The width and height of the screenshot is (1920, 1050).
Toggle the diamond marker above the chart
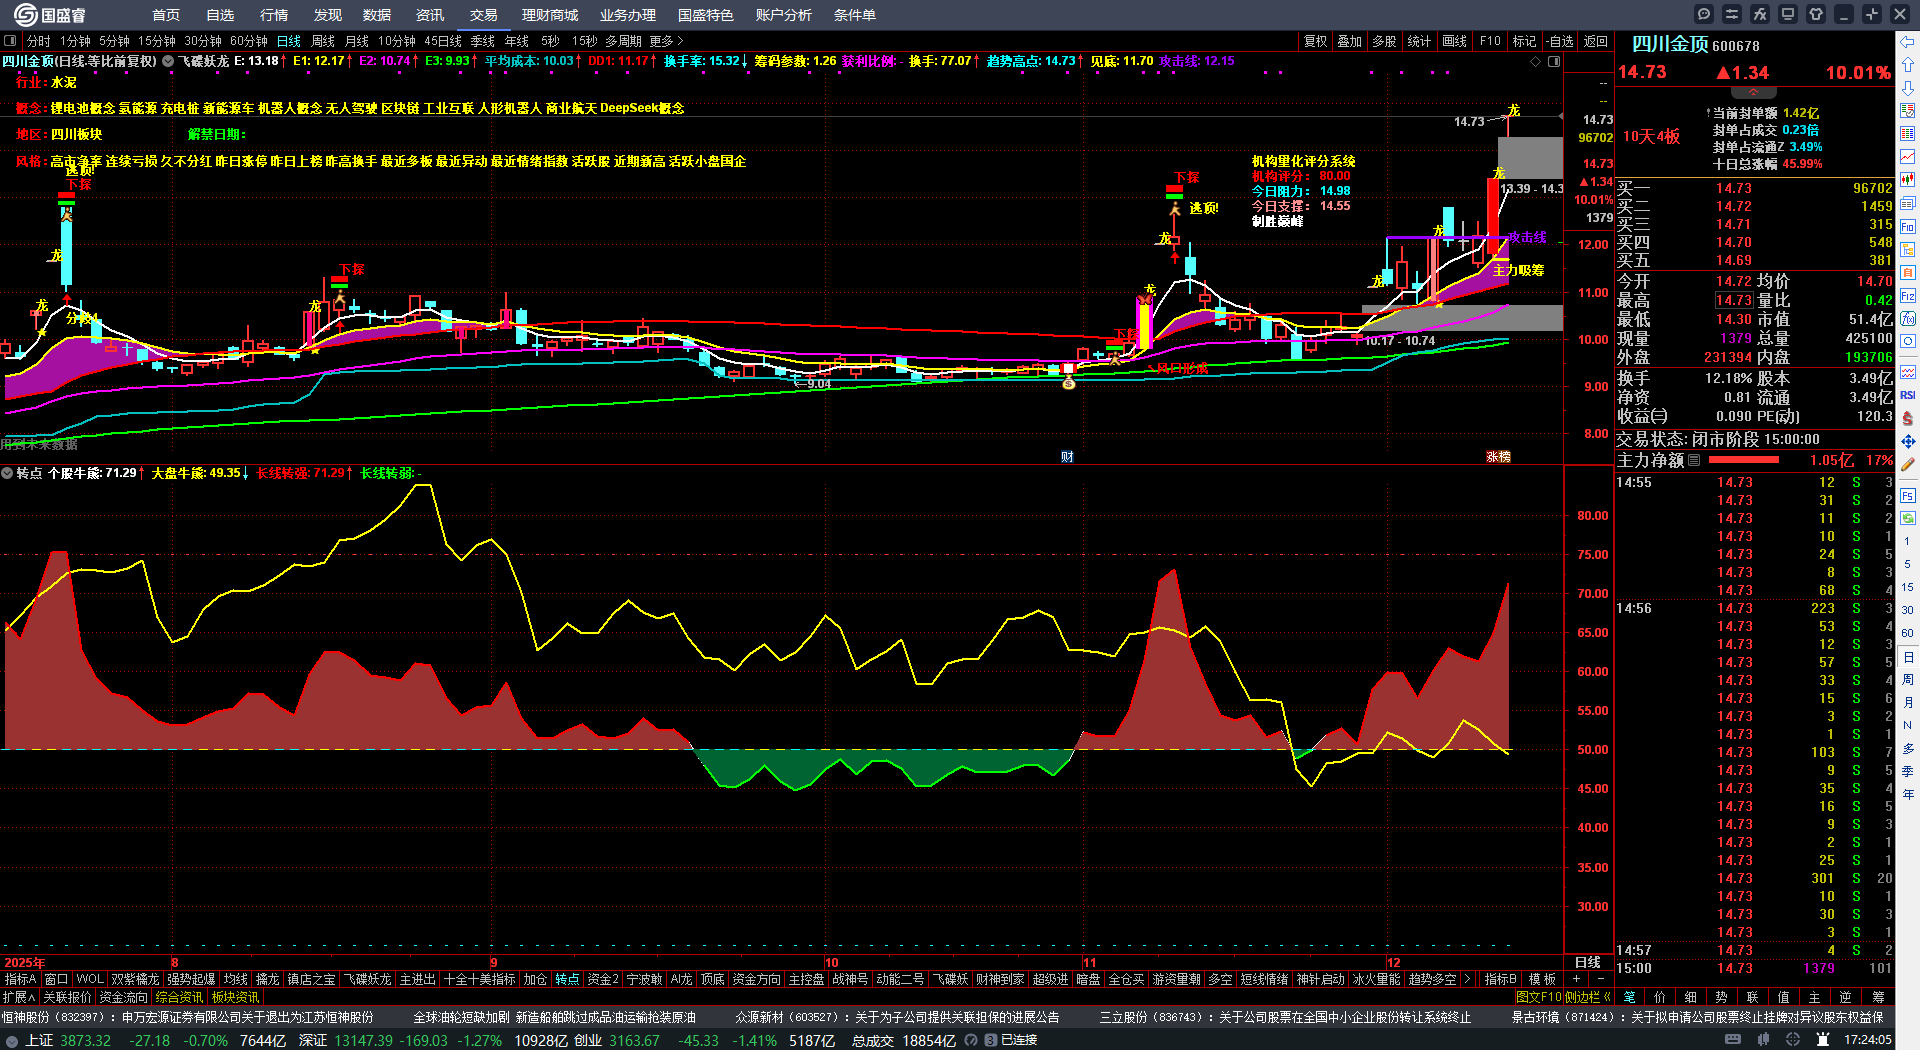point(1536,61)
